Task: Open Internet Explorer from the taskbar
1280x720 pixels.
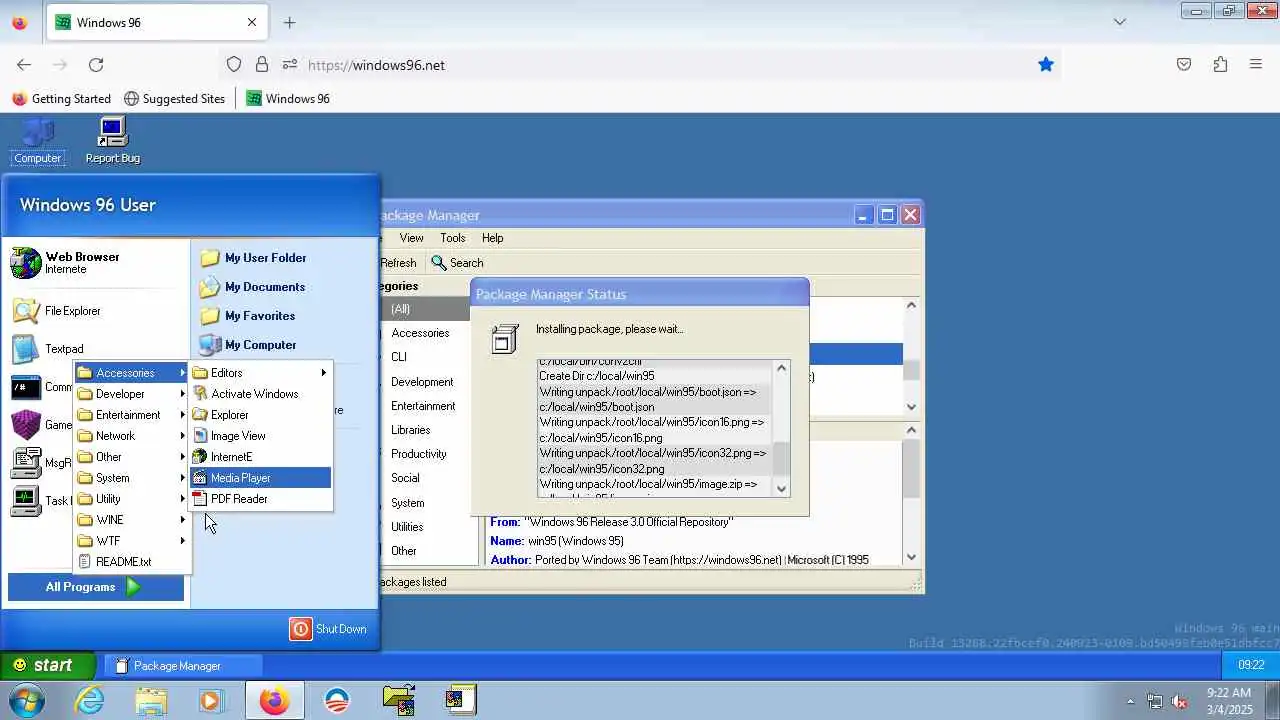Action: 90,700
